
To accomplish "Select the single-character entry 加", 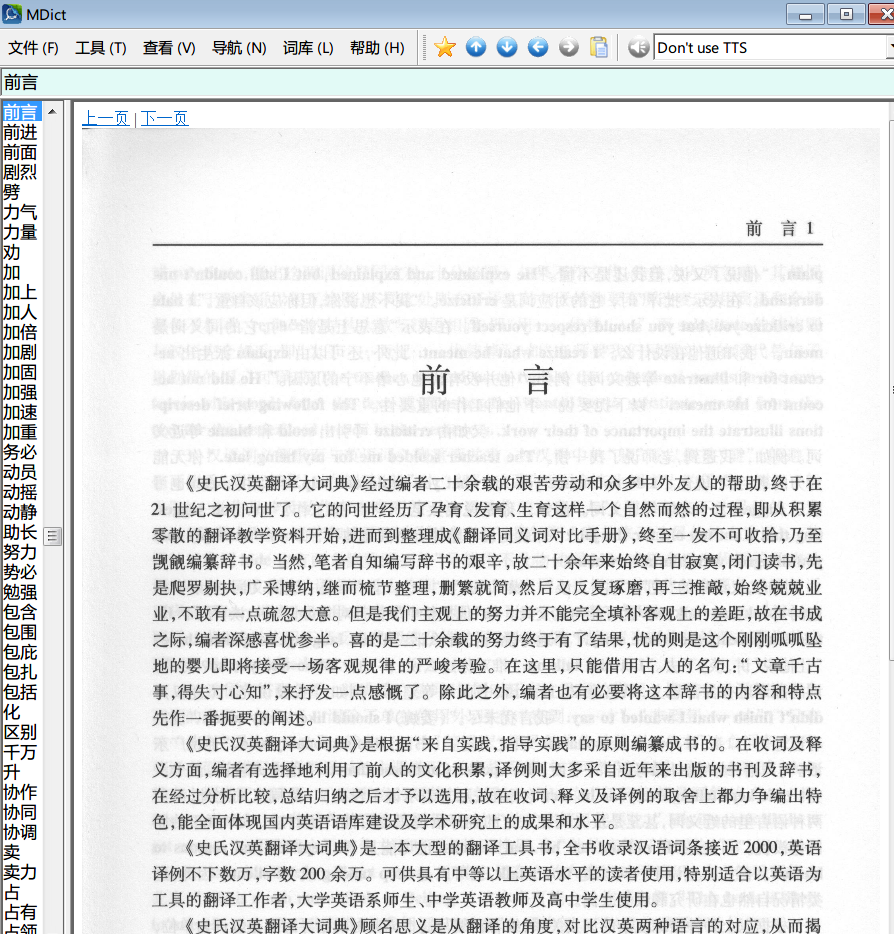I will (x=12, y=272).
